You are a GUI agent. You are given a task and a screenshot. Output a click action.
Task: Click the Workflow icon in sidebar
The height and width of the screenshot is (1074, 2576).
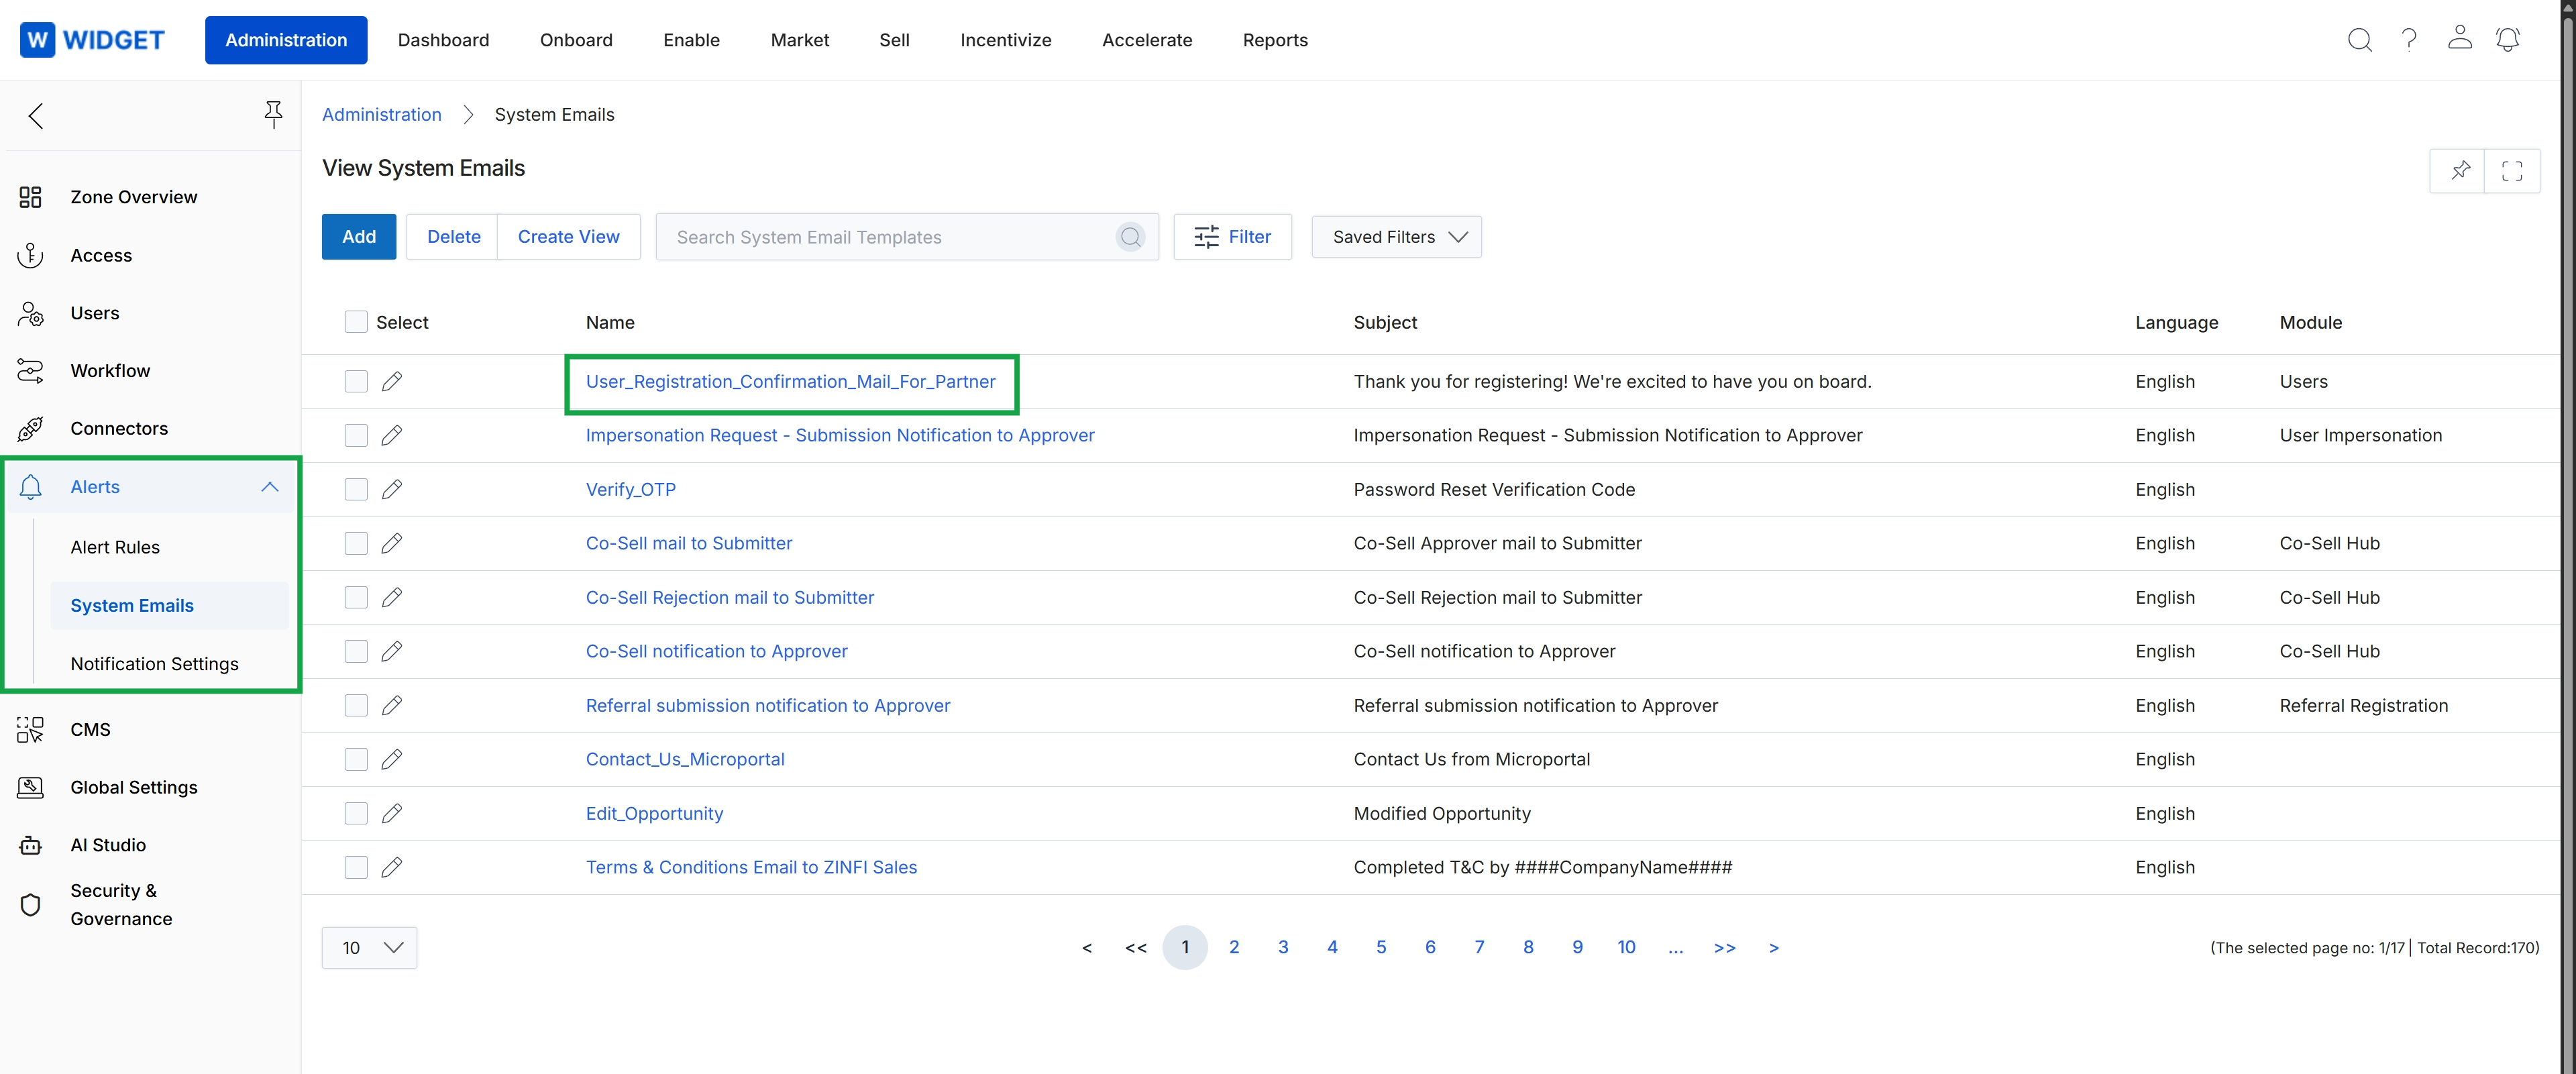30,371
